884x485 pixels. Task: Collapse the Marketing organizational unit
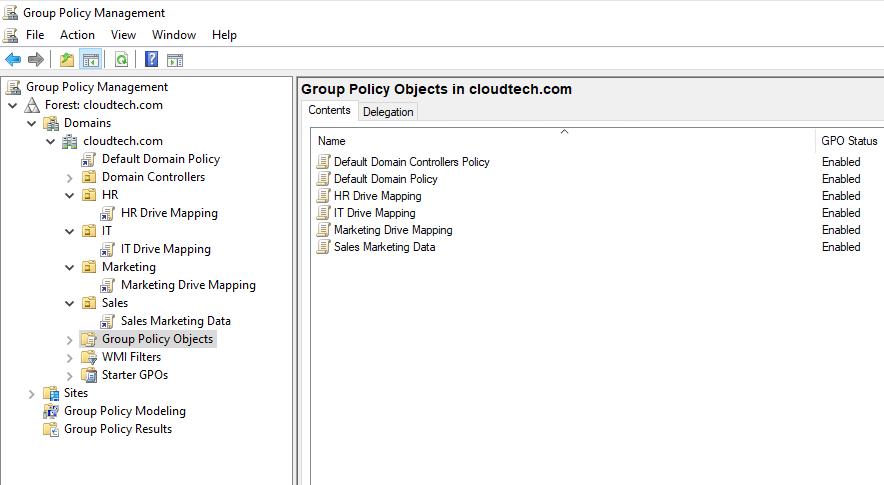[x=70, y=267]
